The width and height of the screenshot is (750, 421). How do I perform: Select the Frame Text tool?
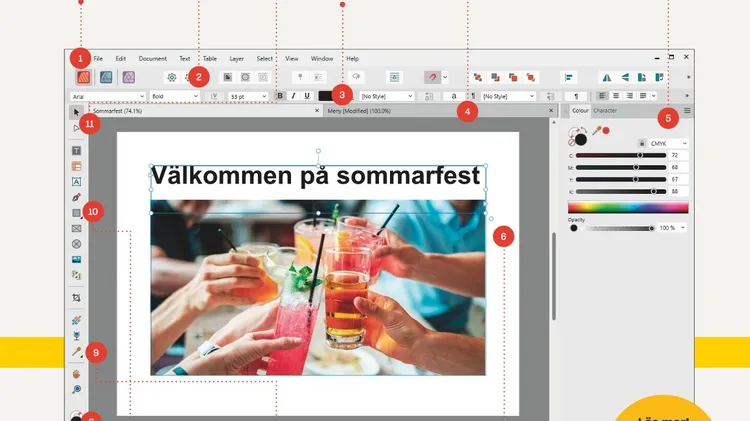click(76, 151)
